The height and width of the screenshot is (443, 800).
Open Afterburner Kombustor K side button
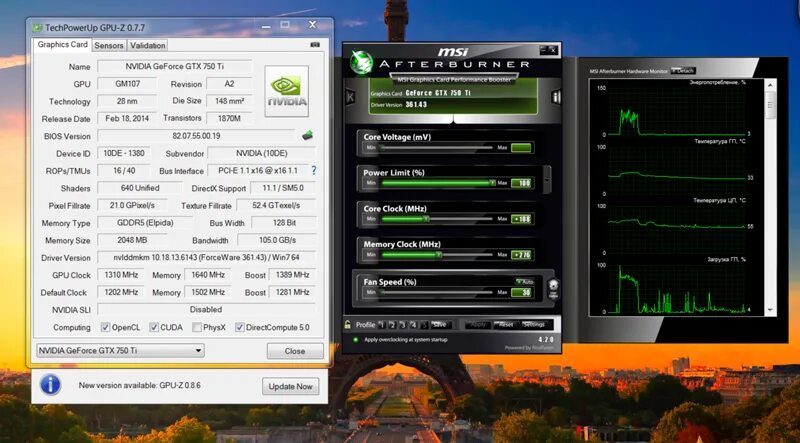pyautogui.click(x=350, y=97)
